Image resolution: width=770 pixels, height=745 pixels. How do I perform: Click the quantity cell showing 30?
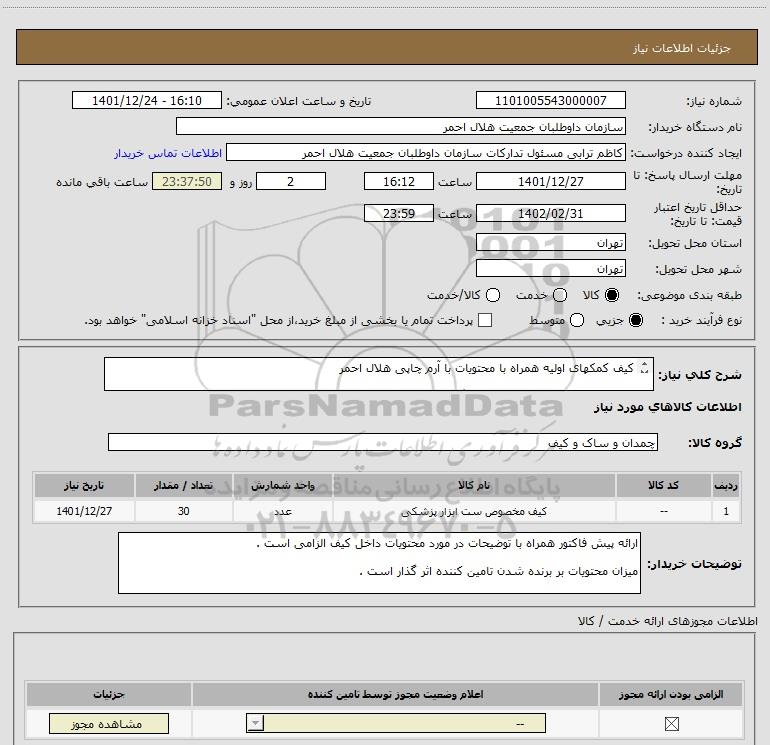point(184,511)
